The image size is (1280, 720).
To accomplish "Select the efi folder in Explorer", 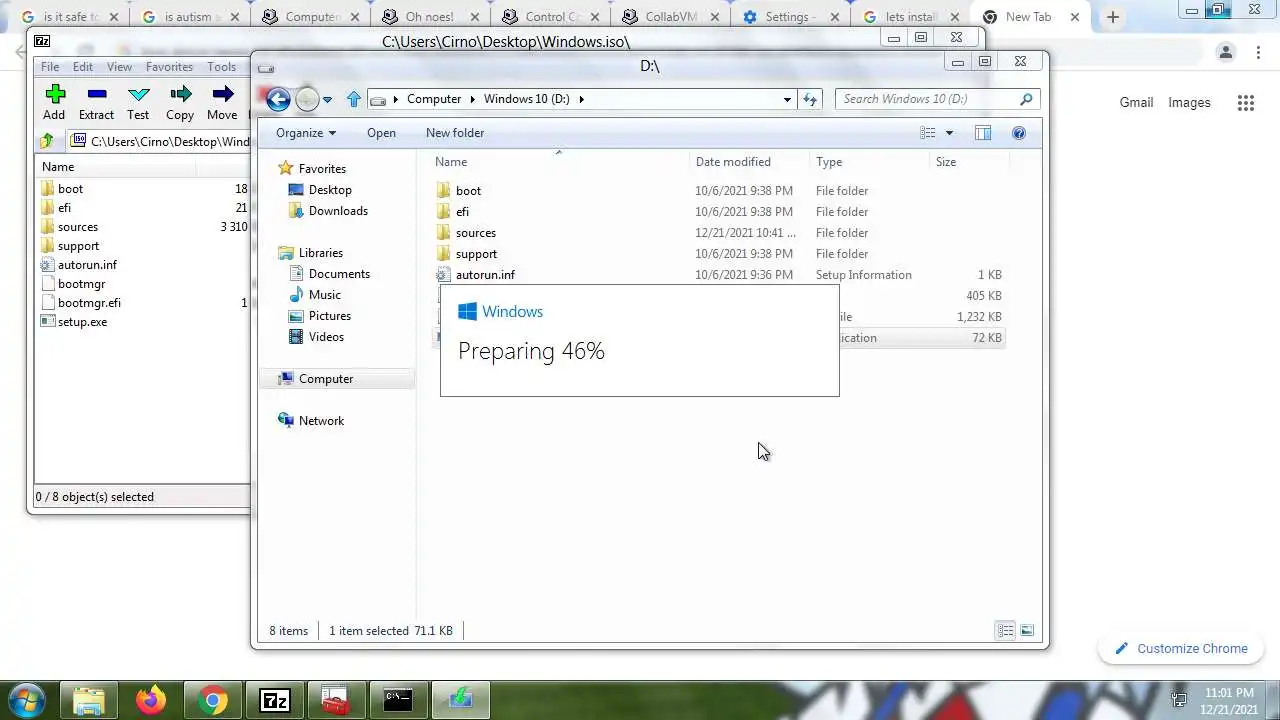I will (x=462, y=212).
